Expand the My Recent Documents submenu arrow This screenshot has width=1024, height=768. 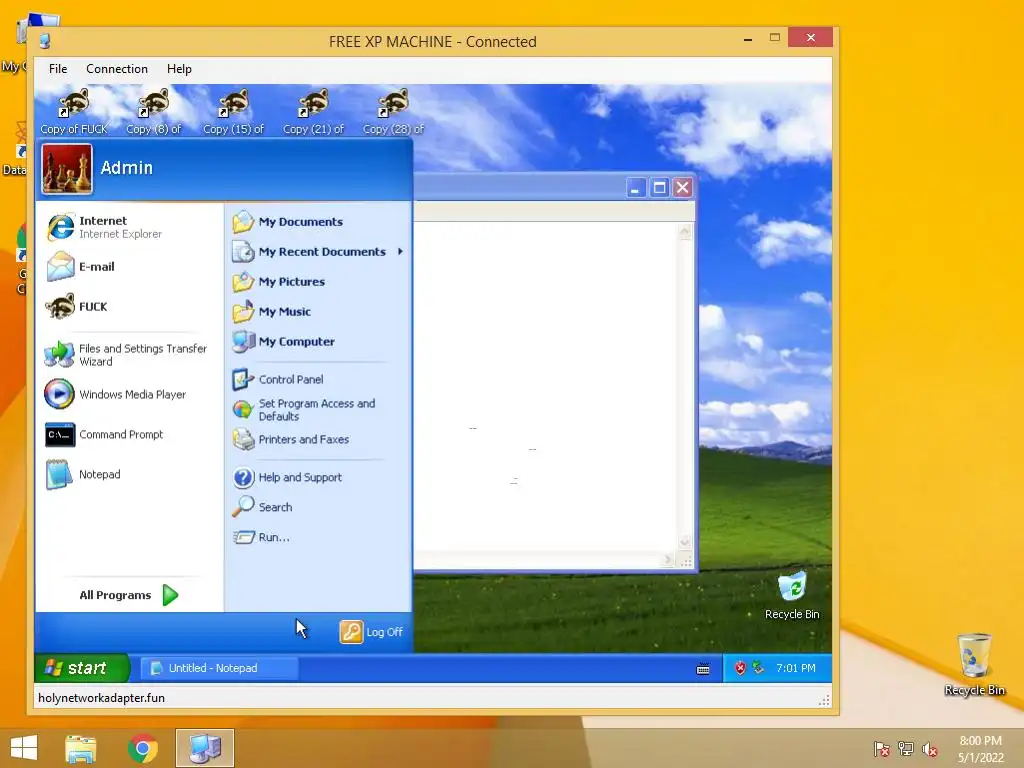click(400, 251)
